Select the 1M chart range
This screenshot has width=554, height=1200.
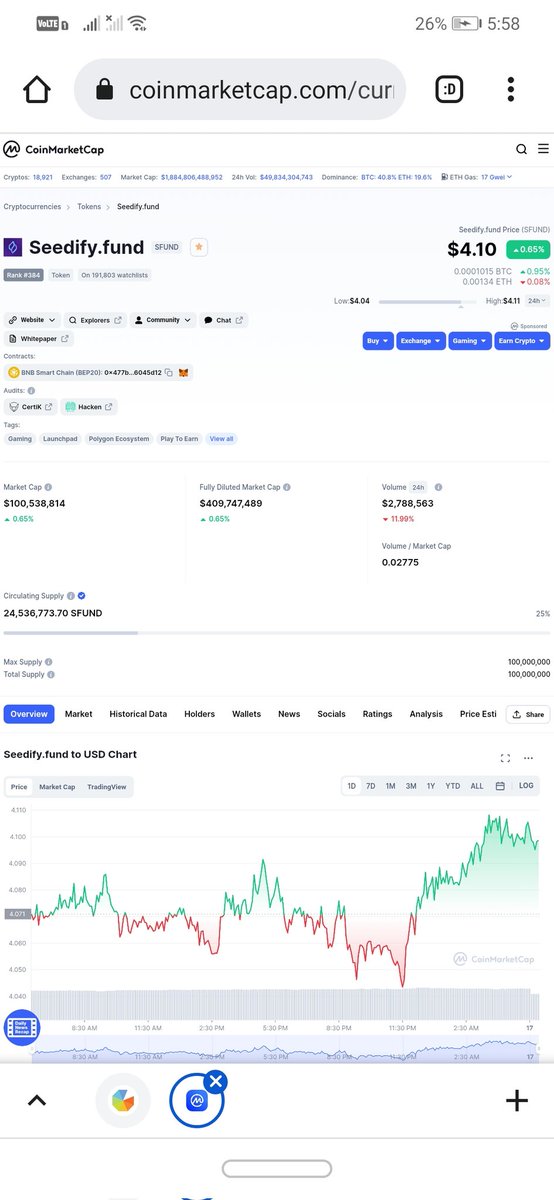pos(390,786)
